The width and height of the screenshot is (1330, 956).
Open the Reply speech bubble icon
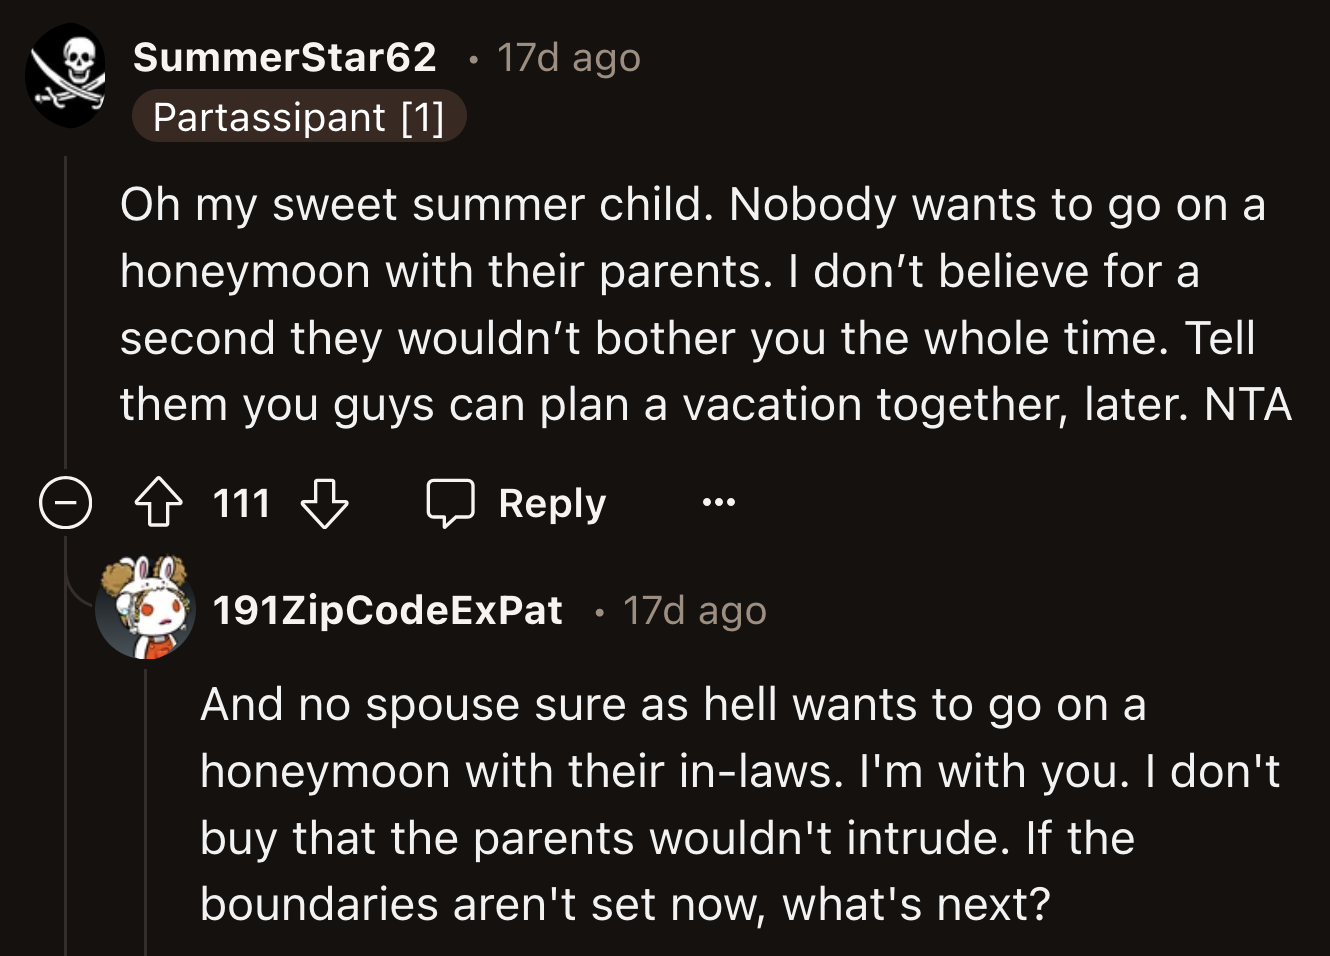[450, 502]
